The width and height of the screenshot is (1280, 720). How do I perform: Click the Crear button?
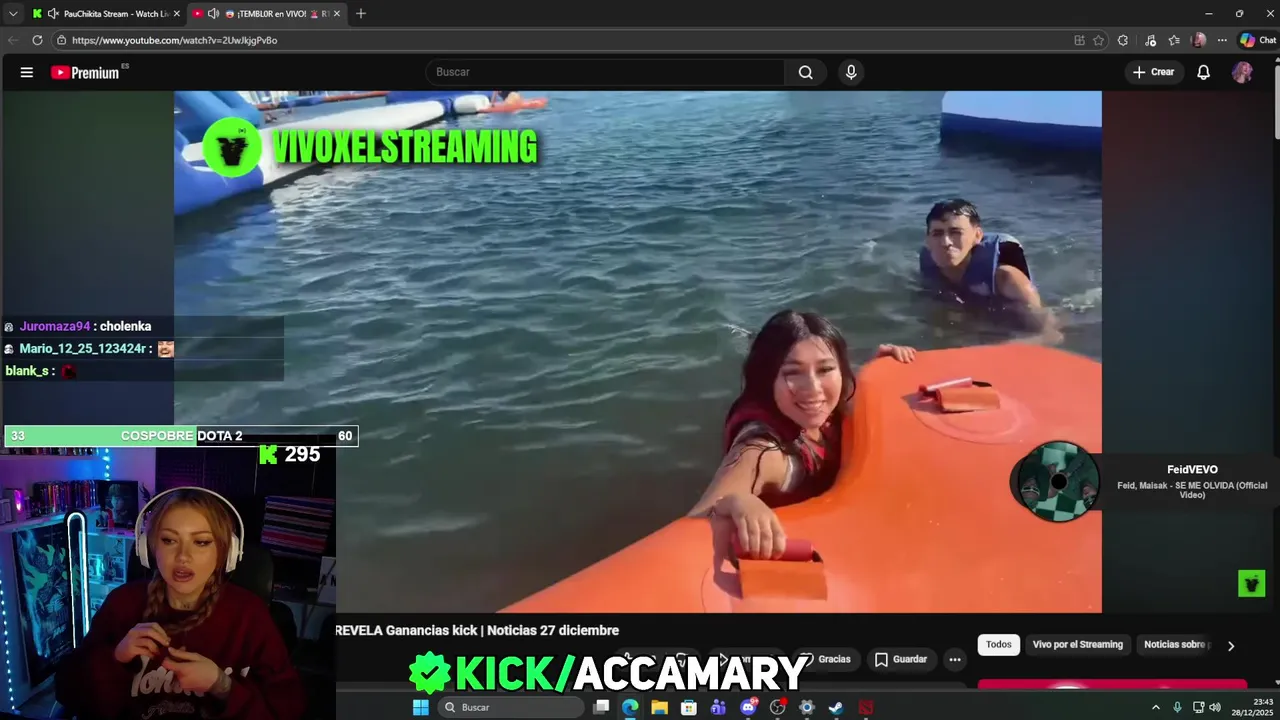coord(1154,72)
